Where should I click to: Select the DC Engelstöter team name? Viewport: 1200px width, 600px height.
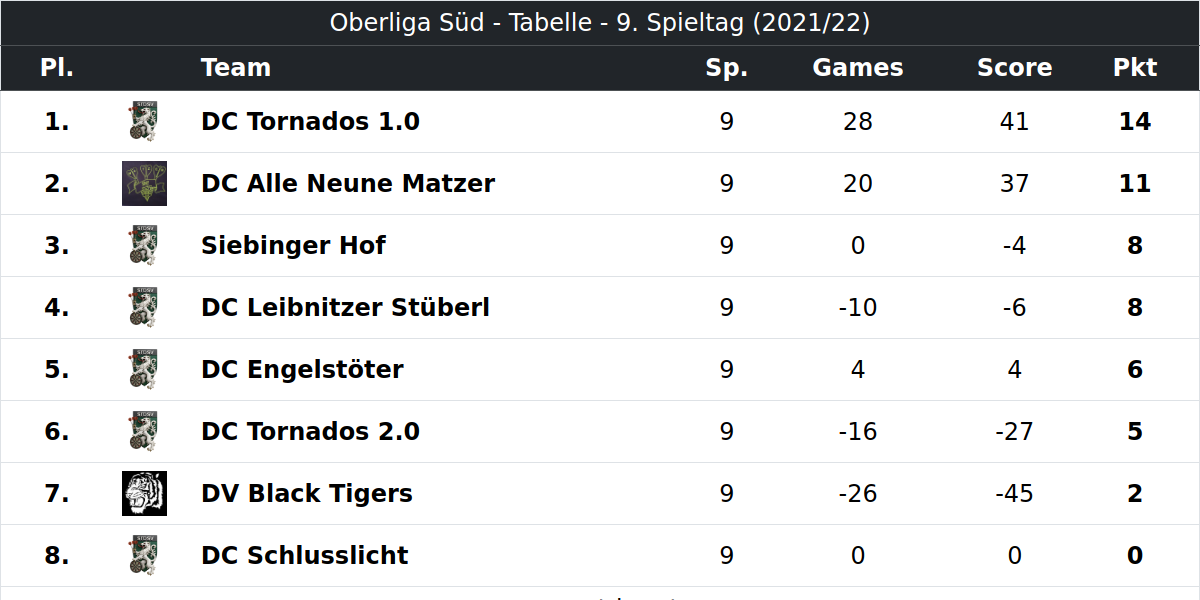coord(302,370)
